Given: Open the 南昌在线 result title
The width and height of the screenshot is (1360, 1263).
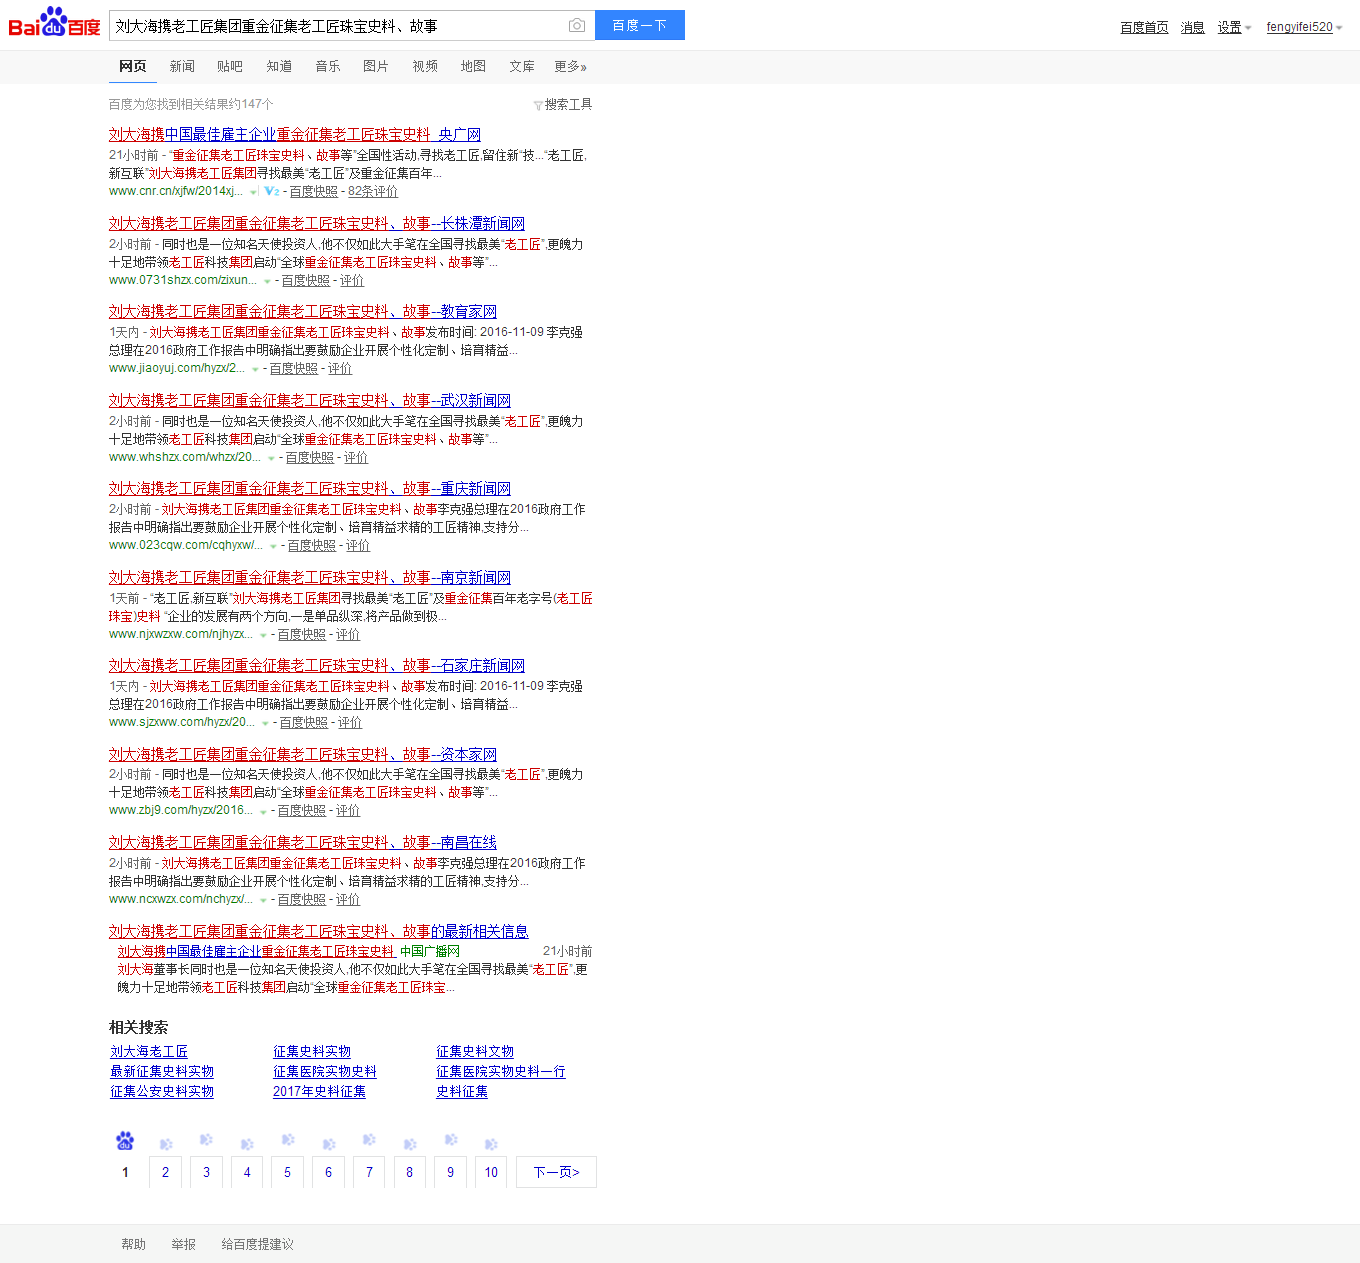Looking at the screenshot, I should (303, 842).
